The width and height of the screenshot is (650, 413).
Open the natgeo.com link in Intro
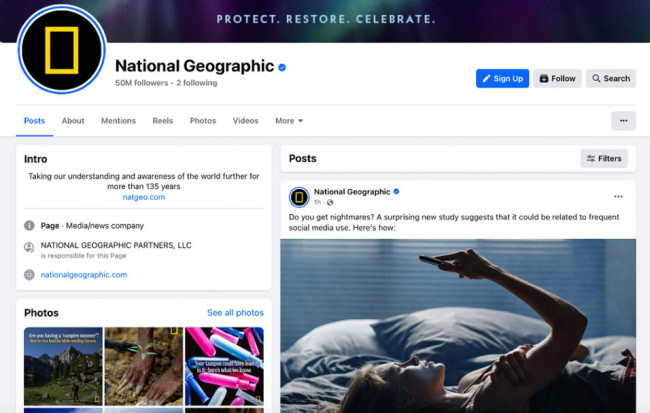(x=144, y=197)
